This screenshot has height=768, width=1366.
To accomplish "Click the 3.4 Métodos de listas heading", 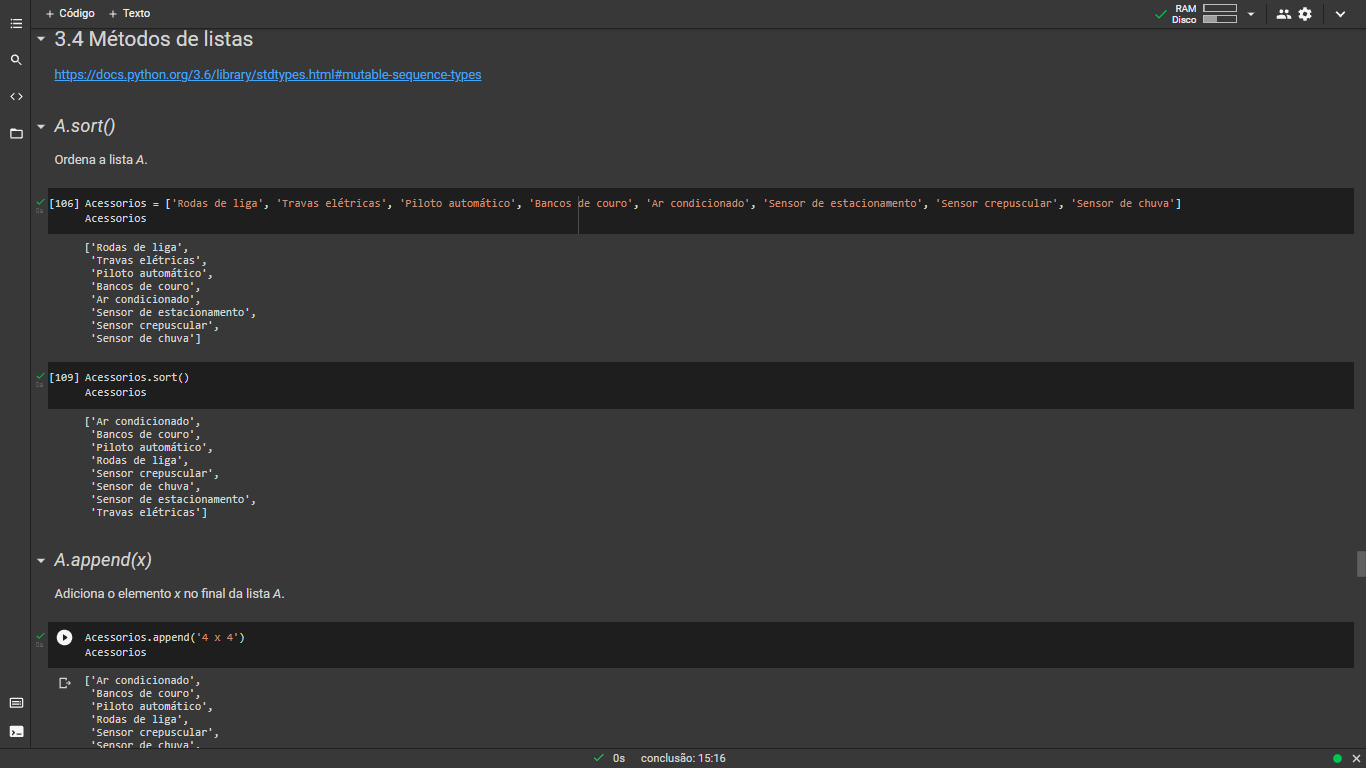I will [153, 39].
